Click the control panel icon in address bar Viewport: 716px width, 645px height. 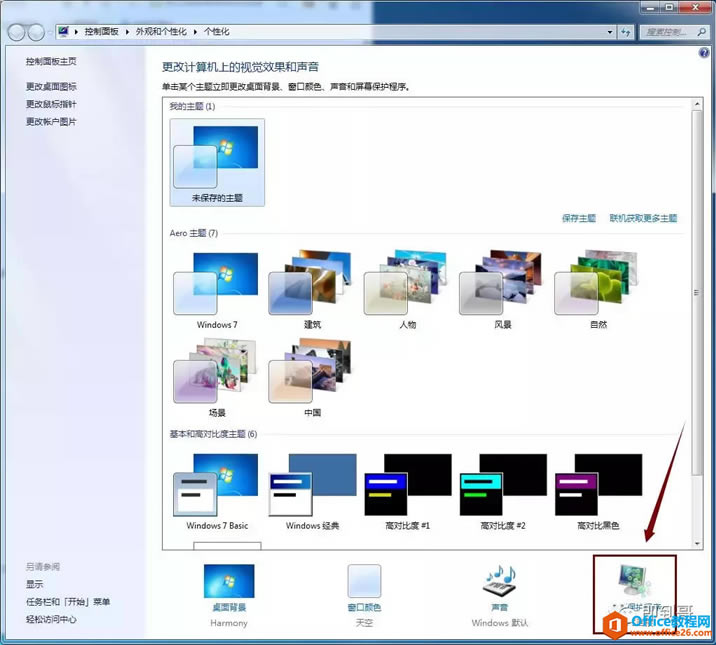click(63, 31)
